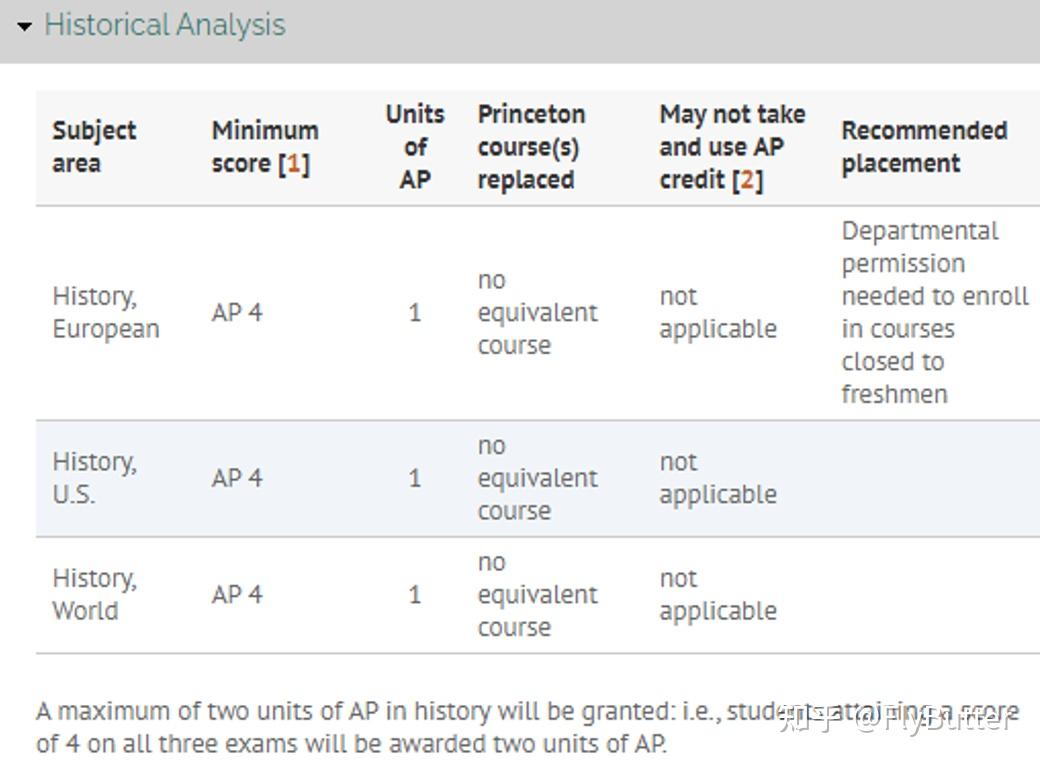Click the History, U.S. subject cell
The image size is (1040, 766).
[x=94, y=478]
